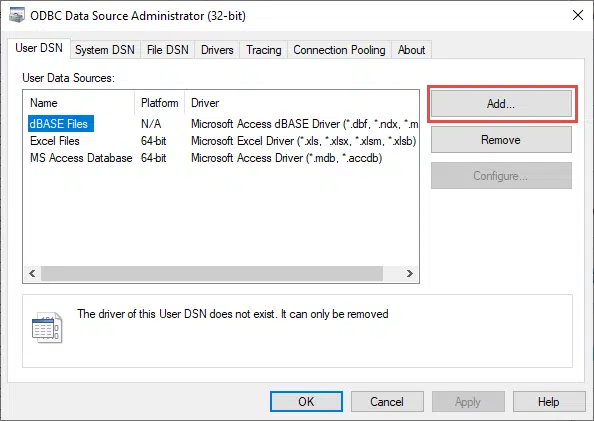The image size is (594, 421).
Task: Open Help for the dialog
Action: pos(549,401)
